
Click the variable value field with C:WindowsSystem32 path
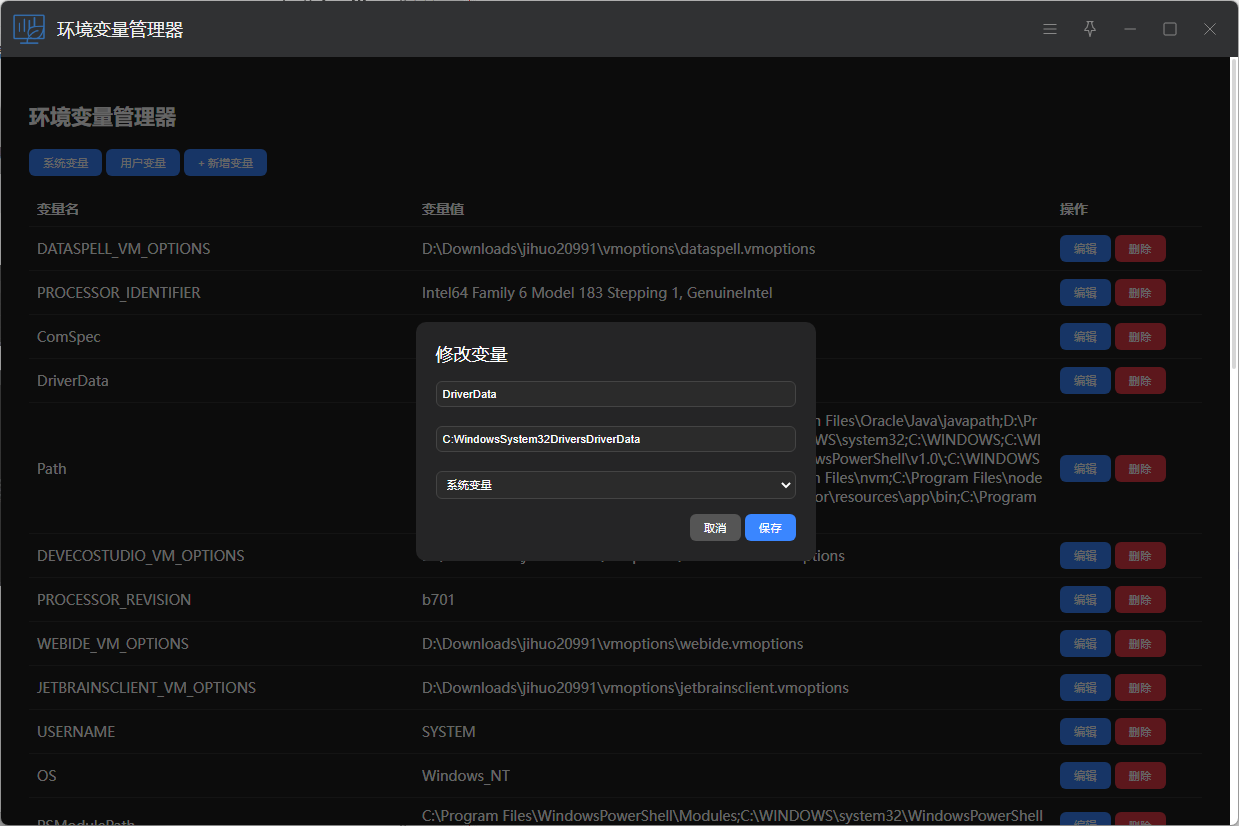(x=615, y=439)
